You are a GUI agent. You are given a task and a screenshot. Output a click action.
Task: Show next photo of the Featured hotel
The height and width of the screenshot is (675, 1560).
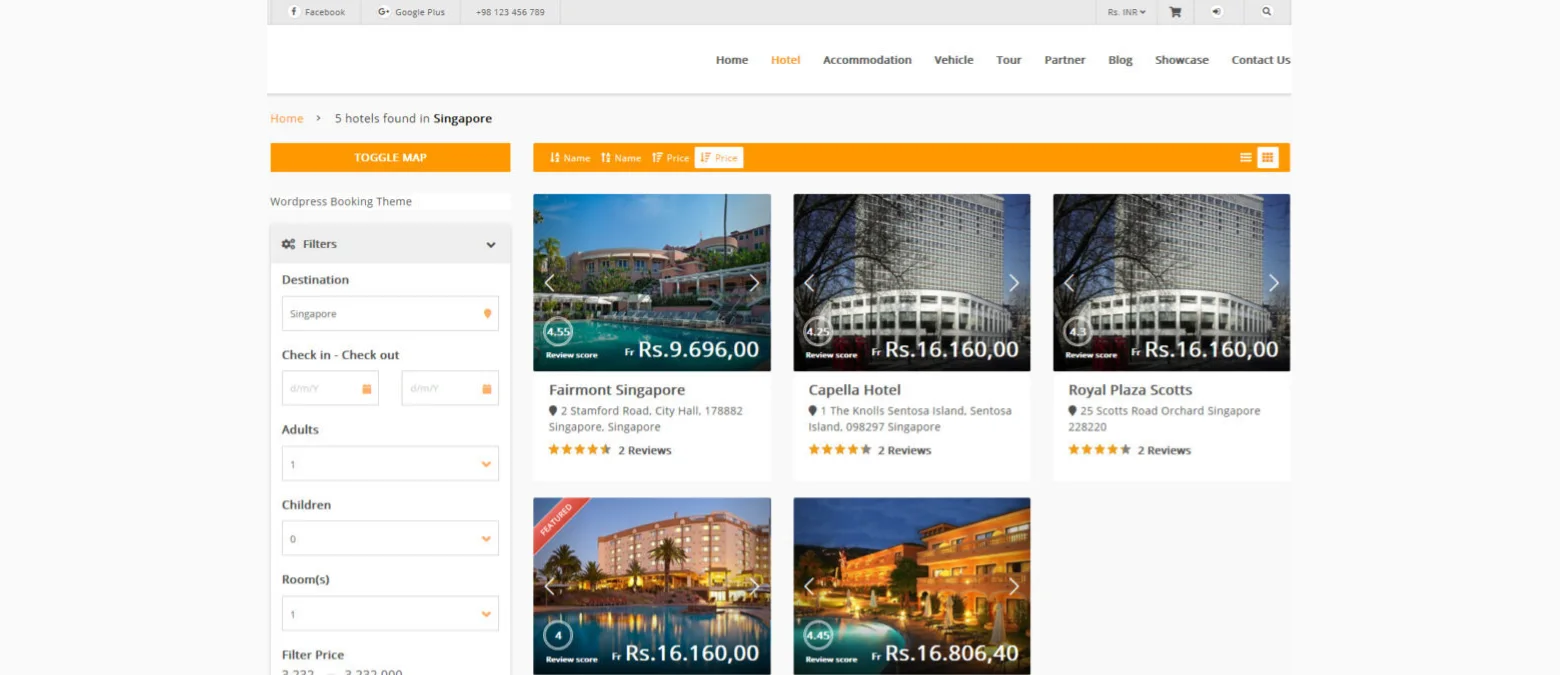click(x=754, y=587)
